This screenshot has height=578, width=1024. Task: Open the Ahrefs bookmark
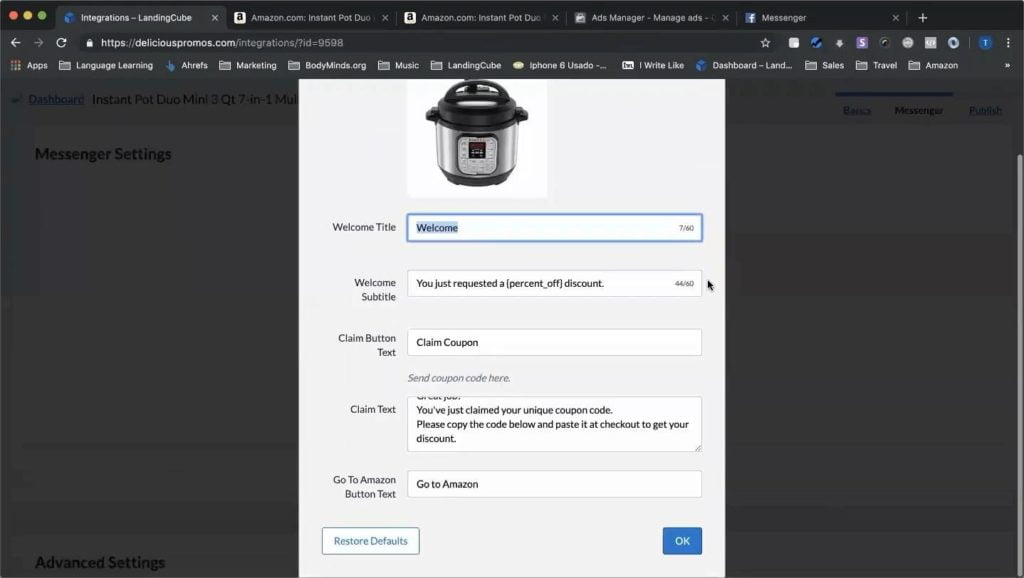[187, 65]
